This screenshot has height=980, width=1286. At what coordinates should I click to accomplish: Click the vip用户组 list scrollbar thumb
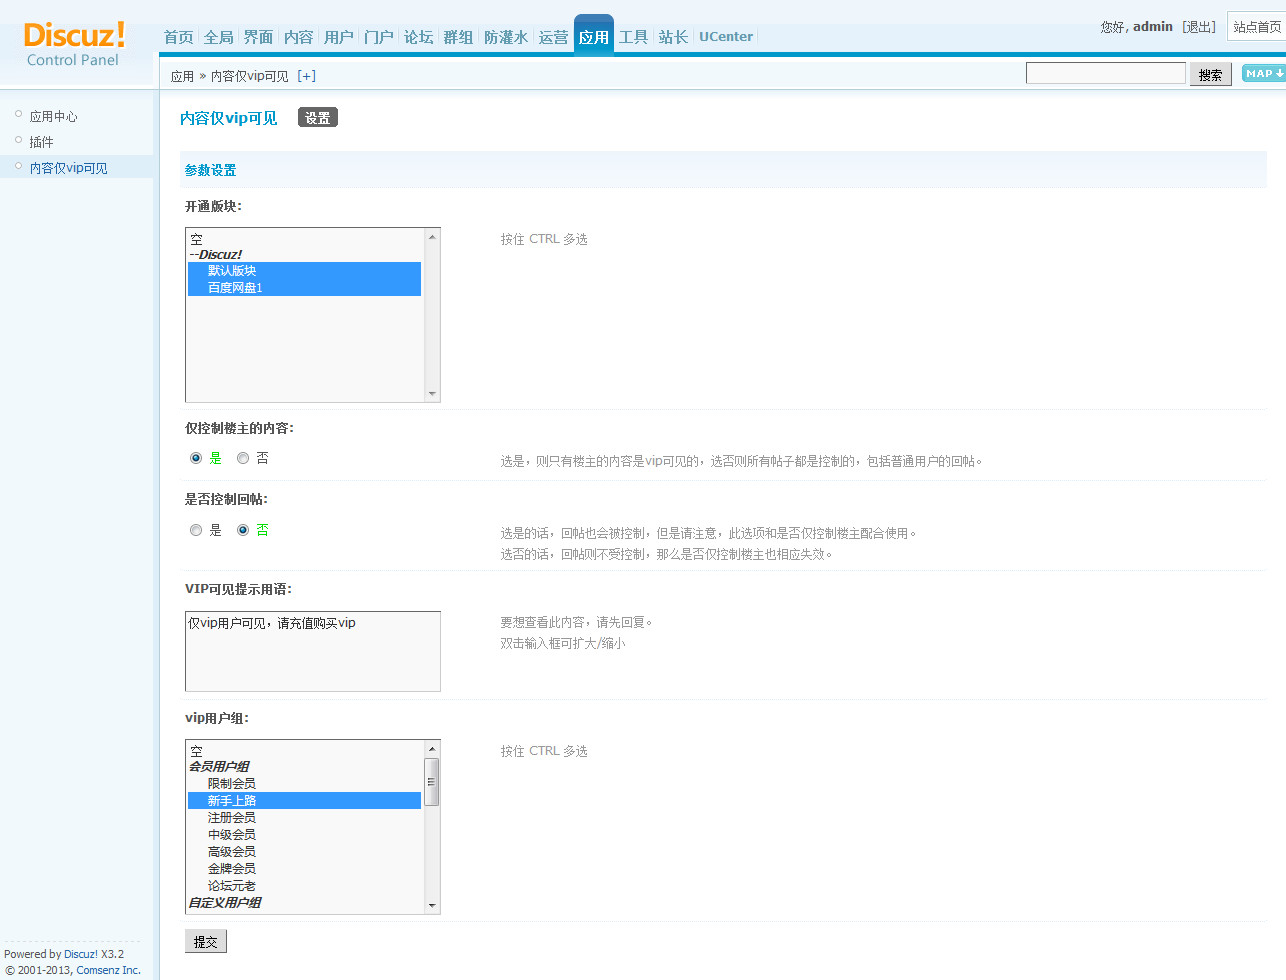click(x=432, y=782)
